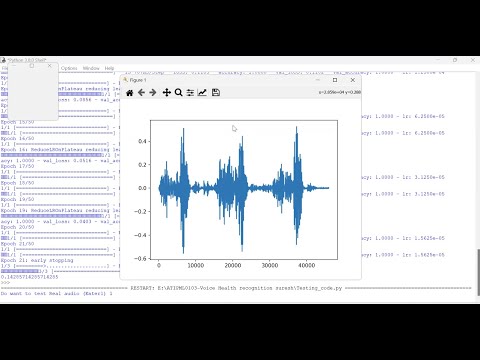Click the 'Epoch 18/50' line in the shell
The width and height of the screenshot is (480, 360).
tap(17, 183)
